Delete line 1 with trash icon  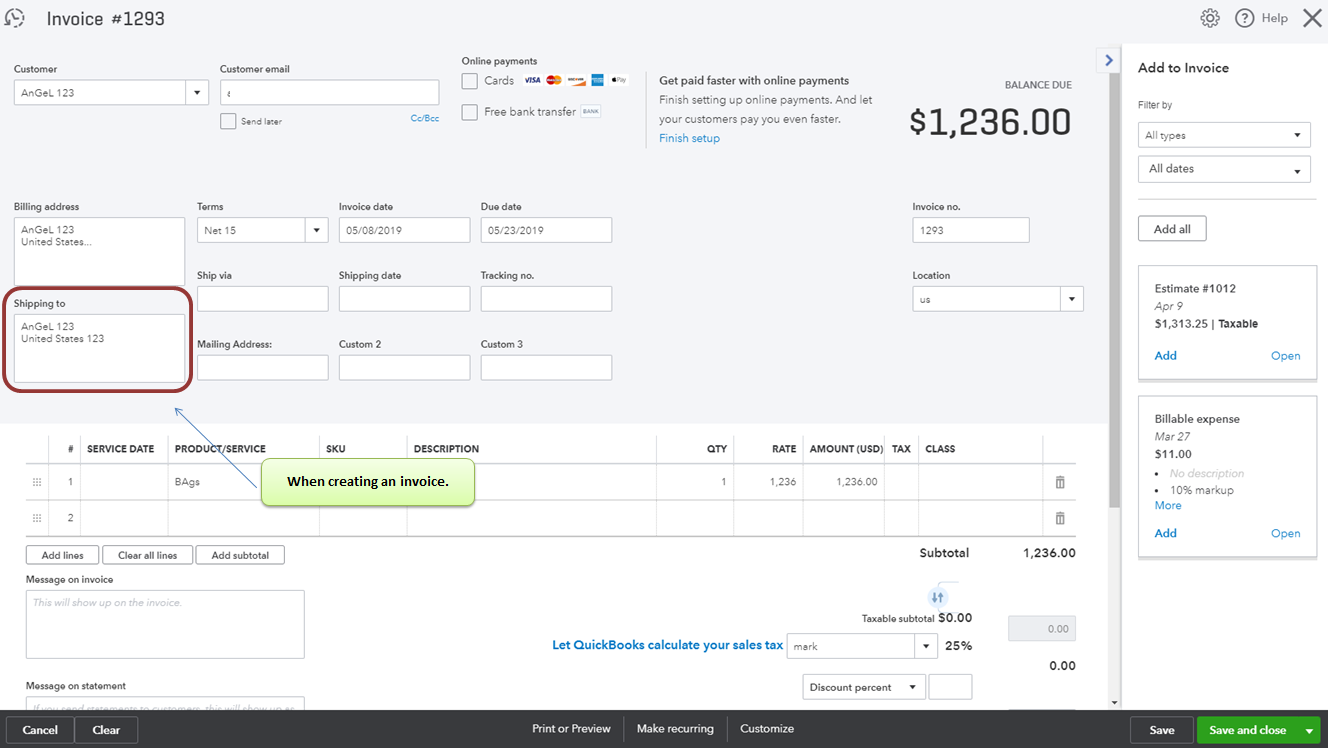(x=1060, y=482)
